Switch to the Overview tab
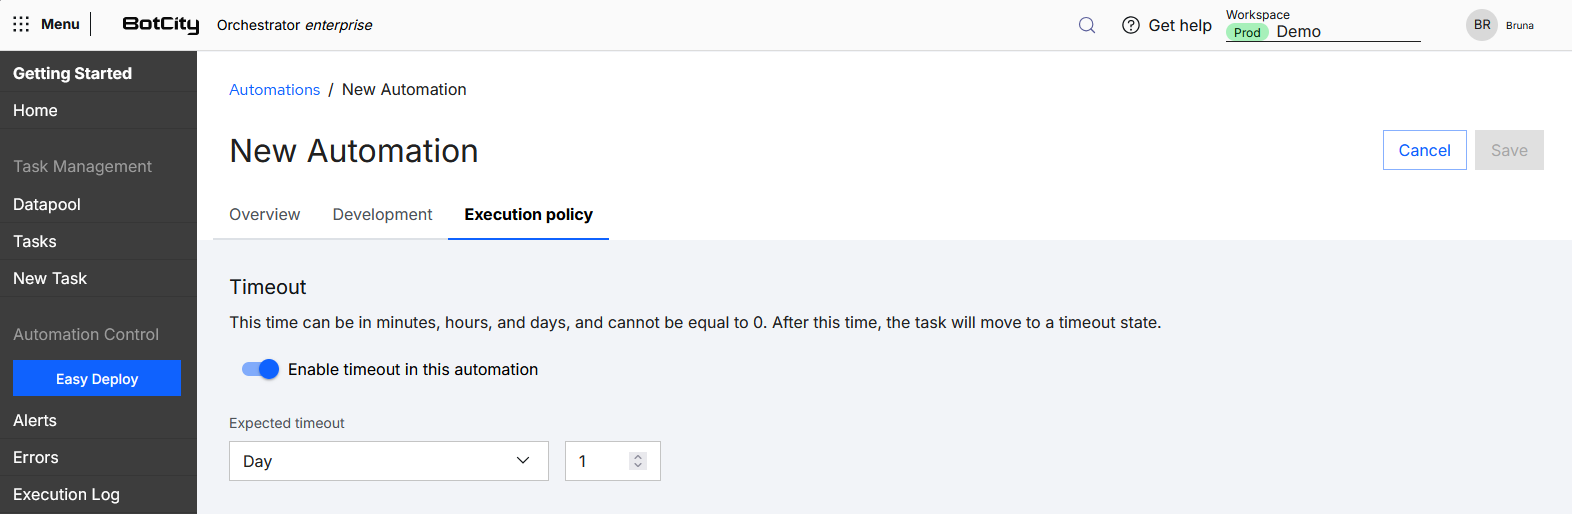This screenshot has width=1572, height=514. pyautogui.click(x=264, y=214)
